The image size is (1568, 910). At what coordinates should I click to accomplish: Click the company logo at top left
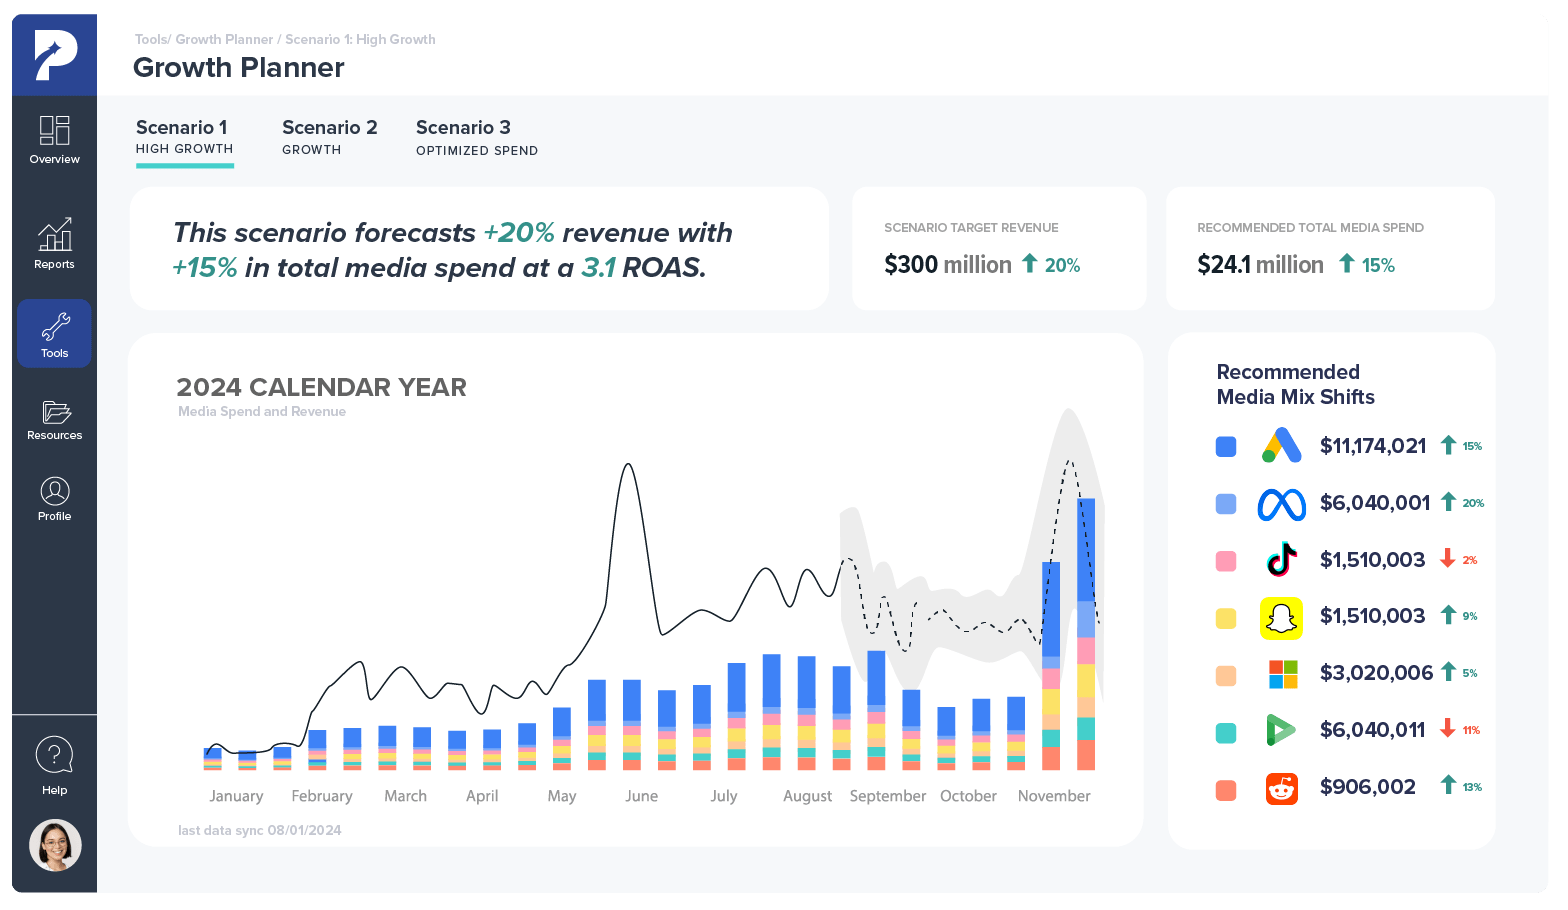coord(54,55)
